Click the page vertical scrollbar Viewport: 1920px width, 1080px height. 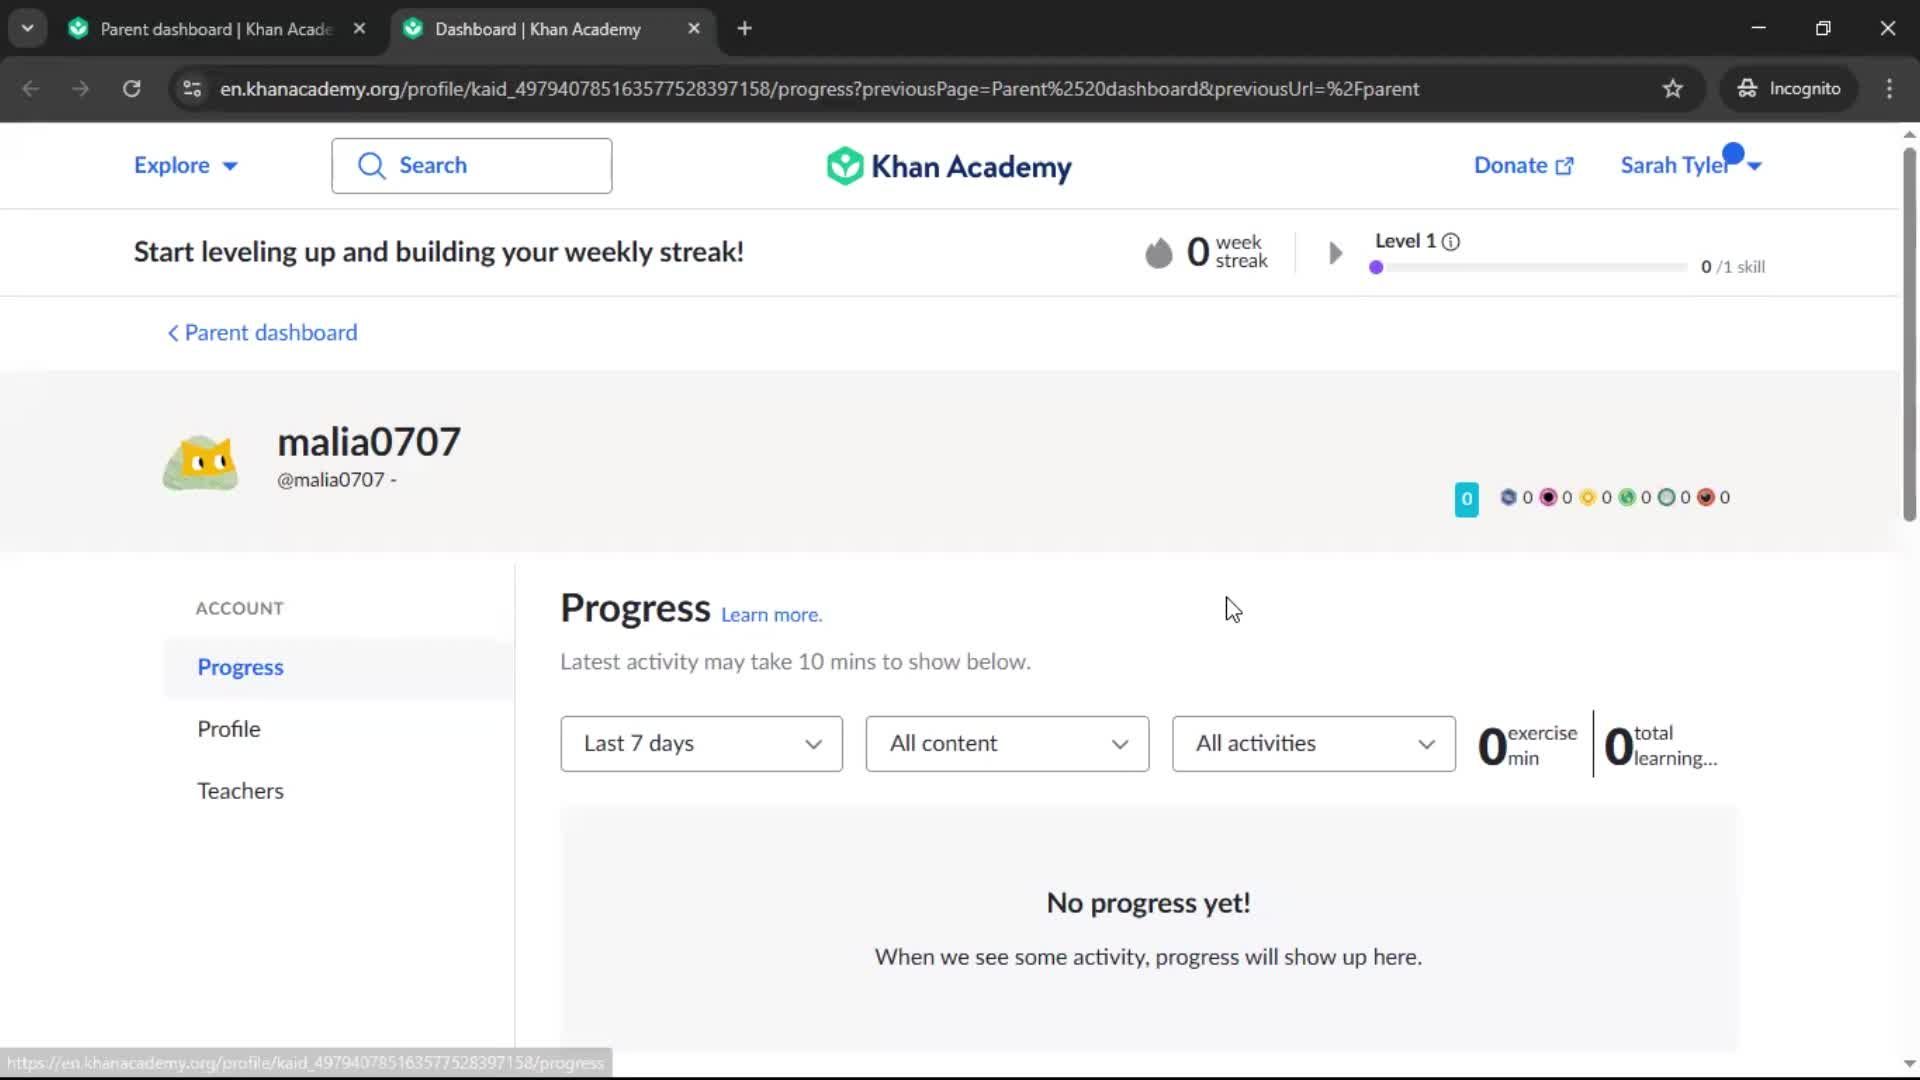[x=1909, y=334]
